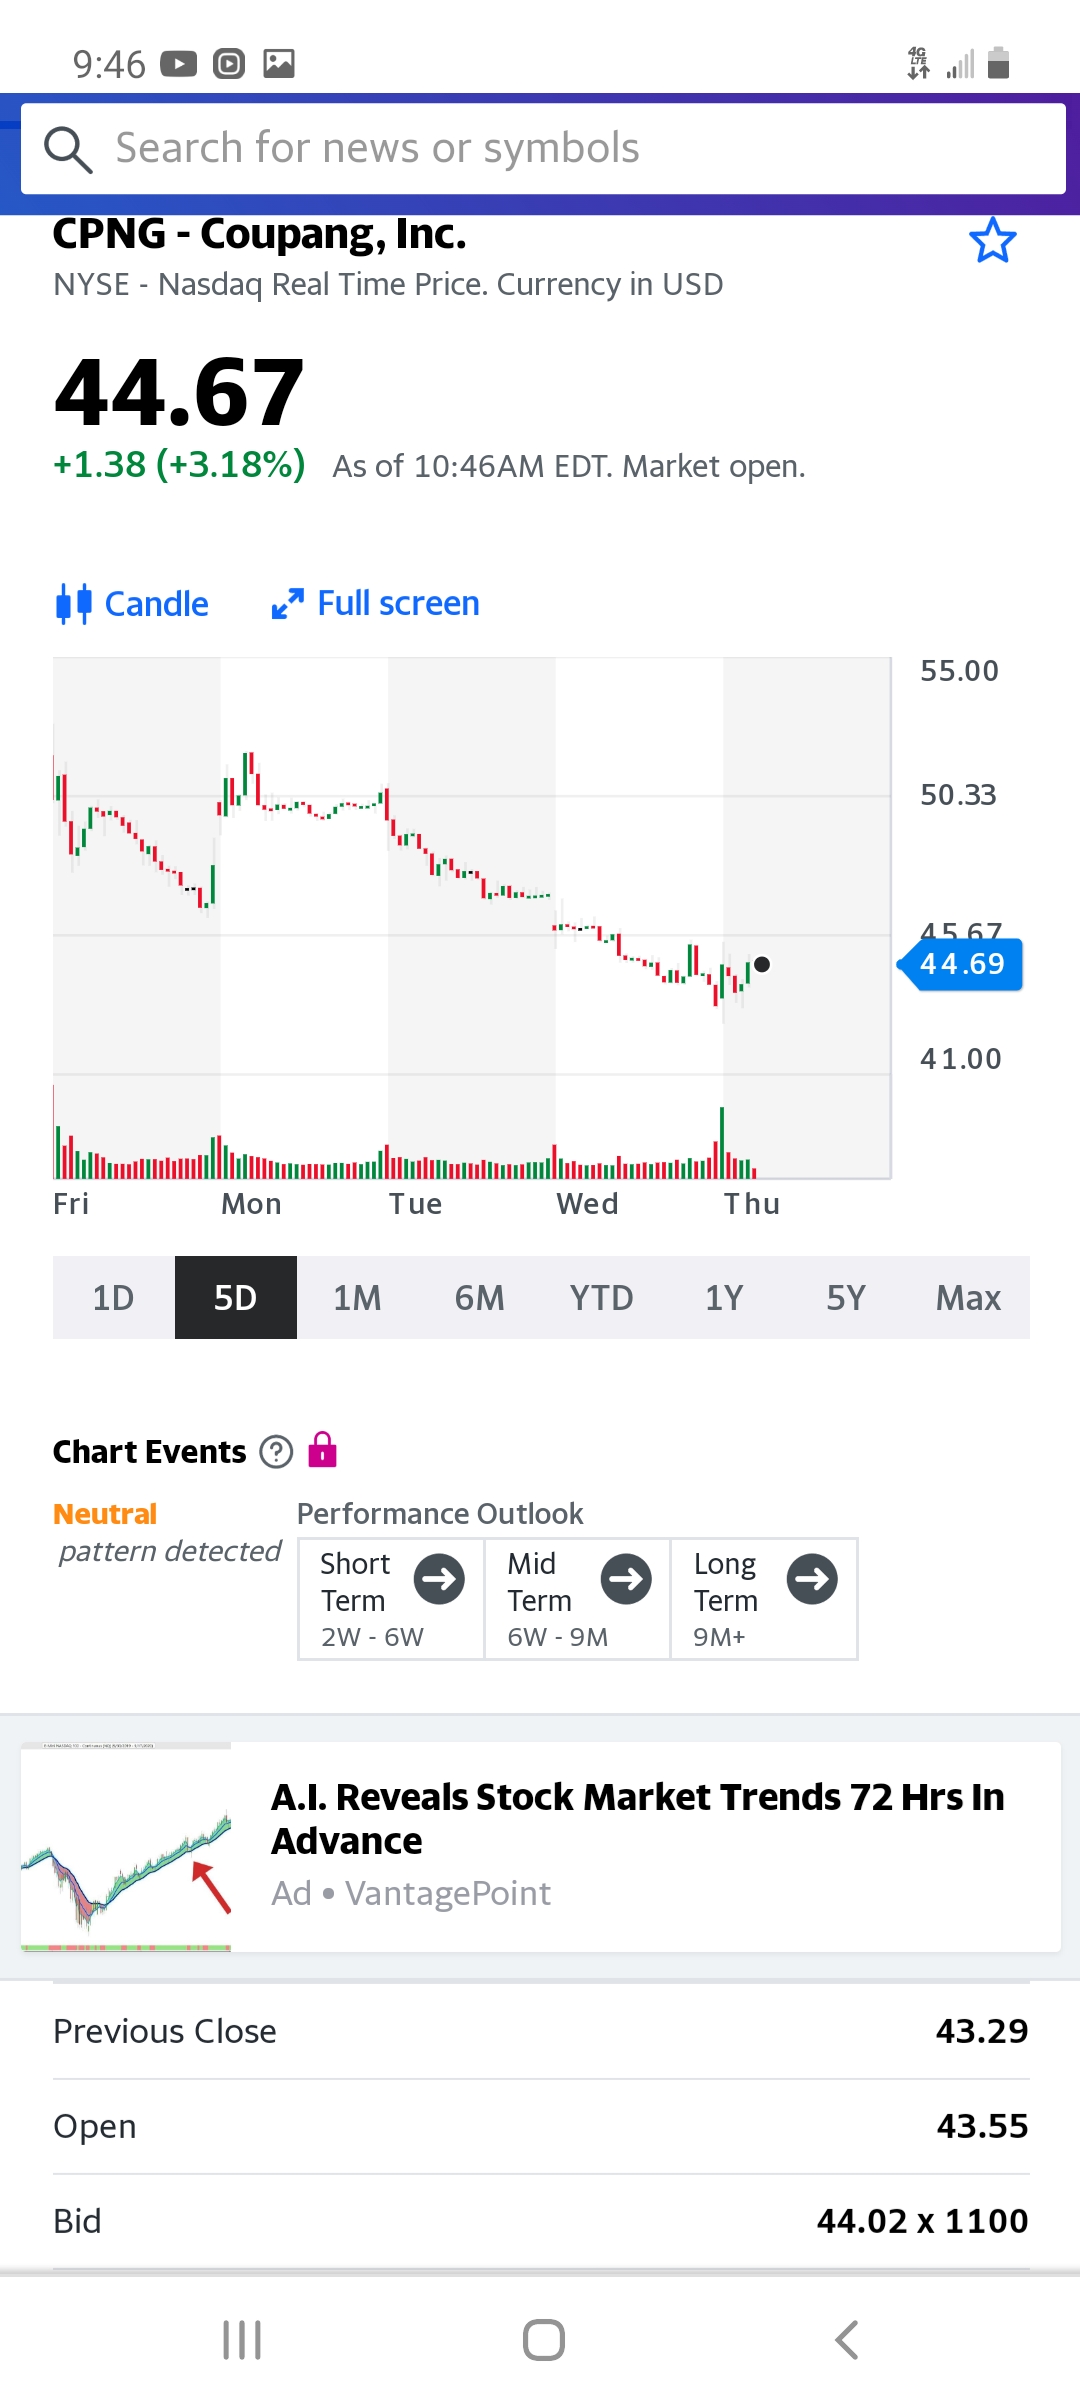Viewport: 1080px width, 2400px height.
Task: Open recent apps navigation icon
Action: click(242, 2340)
